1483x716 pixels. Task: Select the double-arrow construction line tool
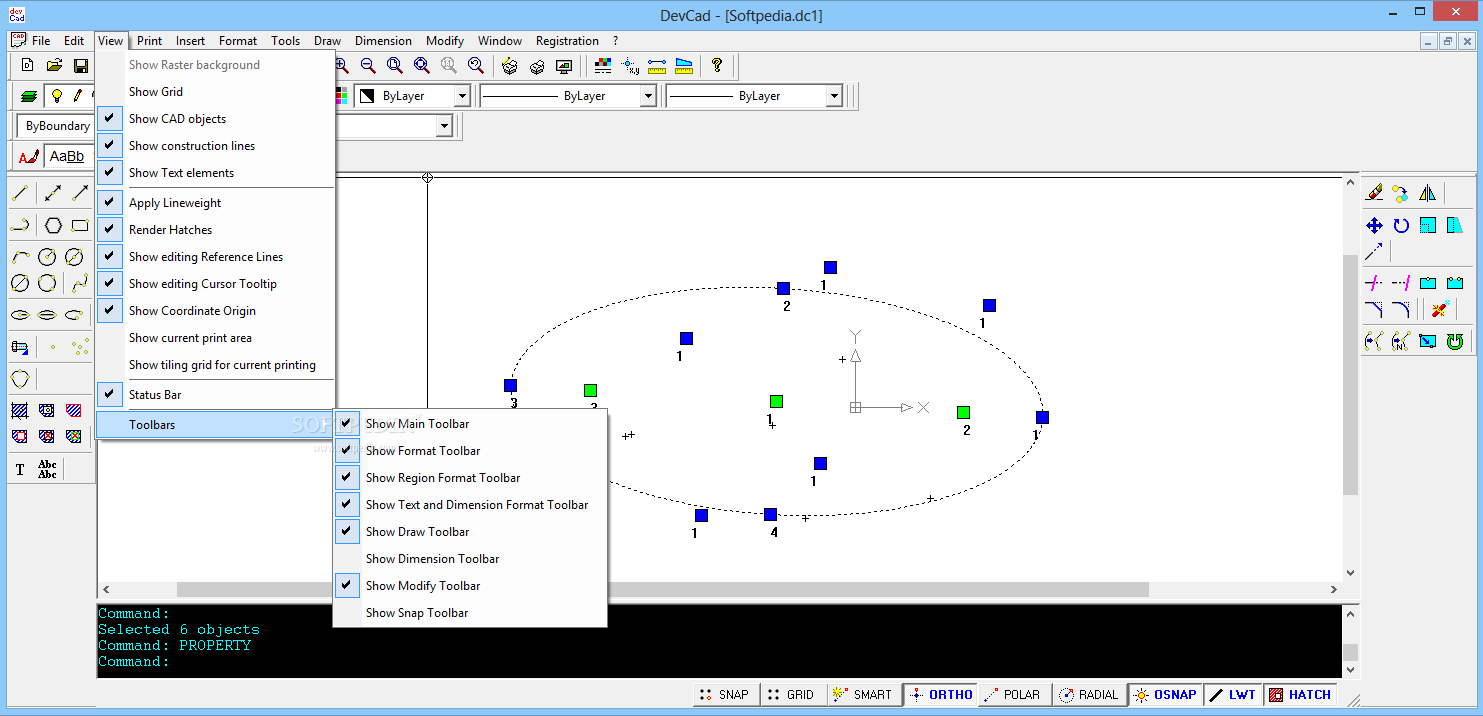[x=53, y=193]
